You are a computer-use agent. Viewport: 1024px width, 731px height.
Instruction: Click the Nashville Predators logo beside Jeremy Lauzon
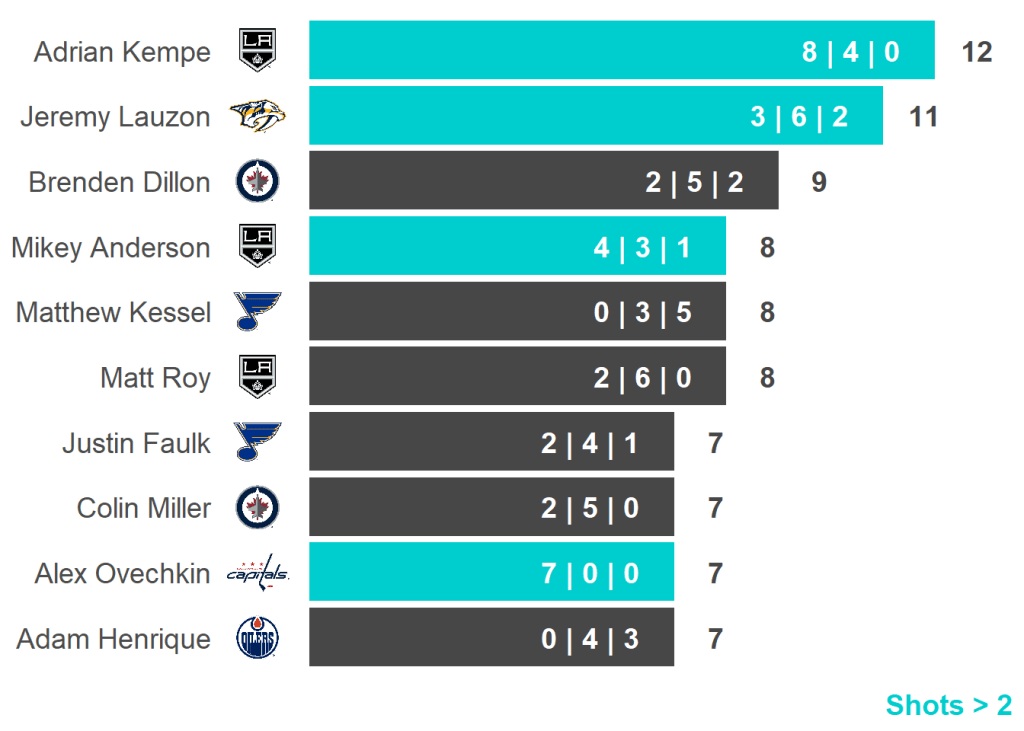pyautogui.click(x=257, y=116)
